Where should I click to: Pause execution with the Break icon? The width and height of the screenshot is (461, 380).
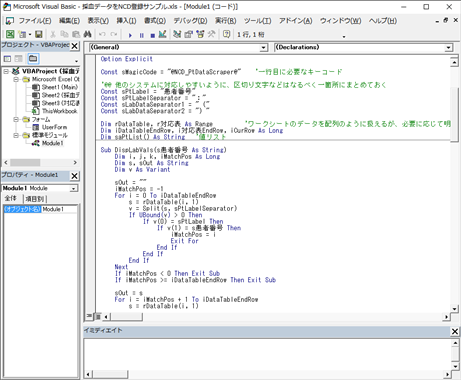pyautogui.click(x=142, y=35)
